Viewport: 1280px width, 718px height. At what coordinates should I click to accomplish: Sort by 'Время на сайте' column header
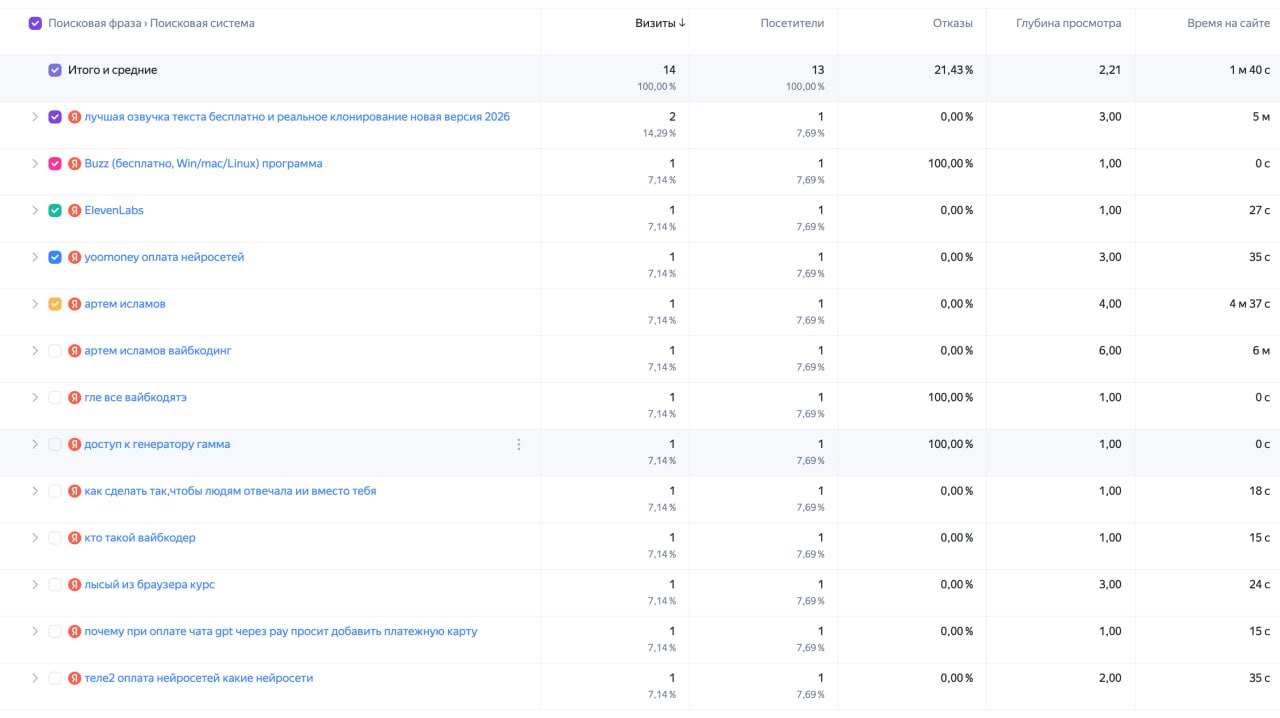tap(1229, 23)
